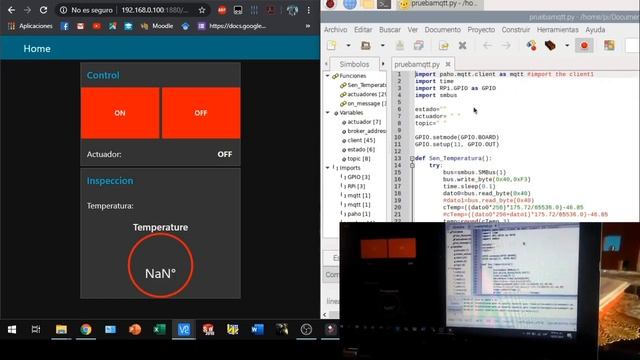
Task: Open Excel from the taskbar
Action: [159, 329]
